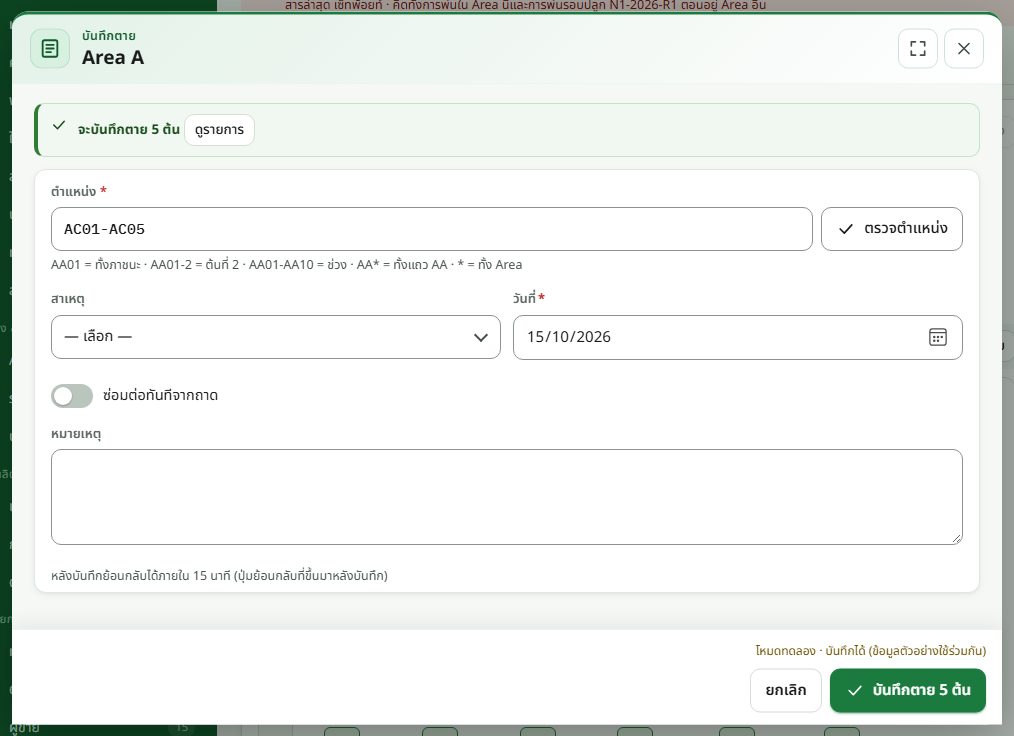
Task: Click the checkmark icon in ตรวจตำแหน่ง button
Action: 845,229
